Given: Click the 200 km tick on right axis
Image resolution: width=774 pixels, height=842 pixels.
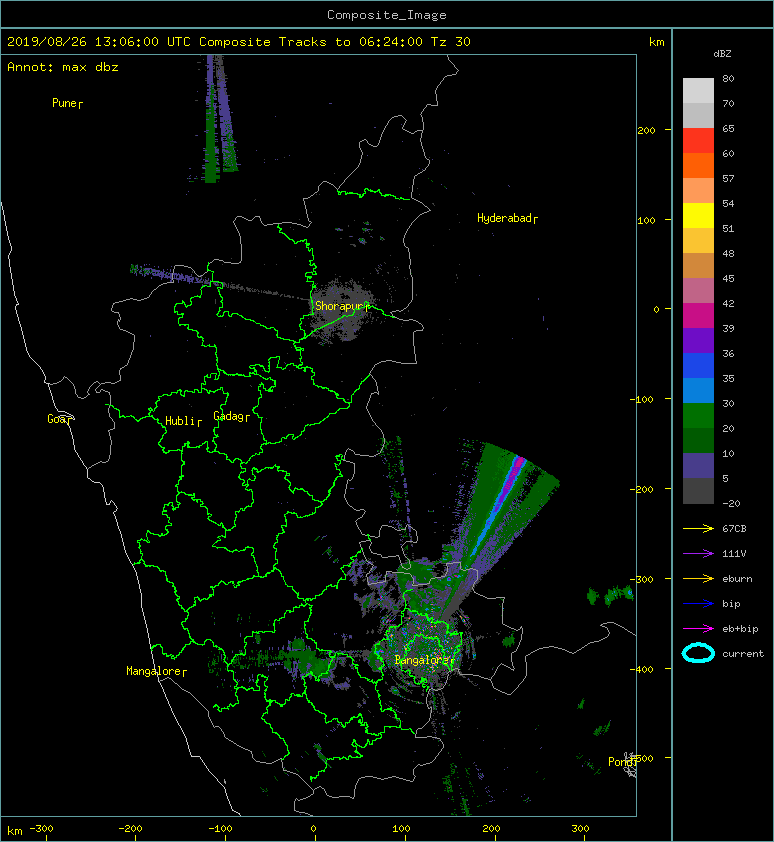Looking at the screenshot, I should (x=646, y=130).
